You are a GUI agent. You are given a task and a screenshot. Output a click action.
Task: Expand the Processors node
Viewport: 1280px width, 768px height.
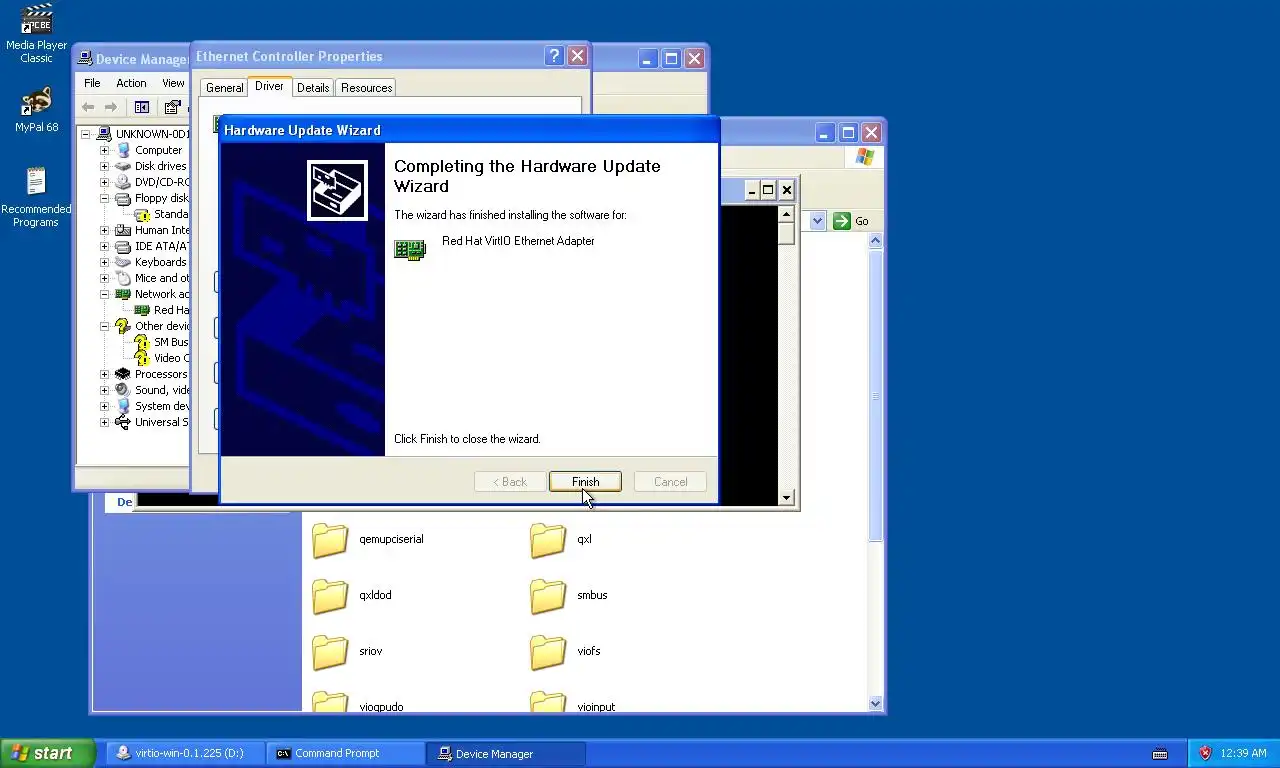pyautogui.click(x=104, y=374)
